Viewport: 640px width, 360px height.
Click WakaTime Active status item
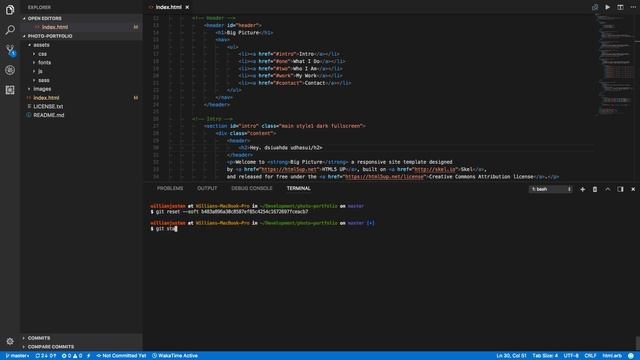coord(175,356)
